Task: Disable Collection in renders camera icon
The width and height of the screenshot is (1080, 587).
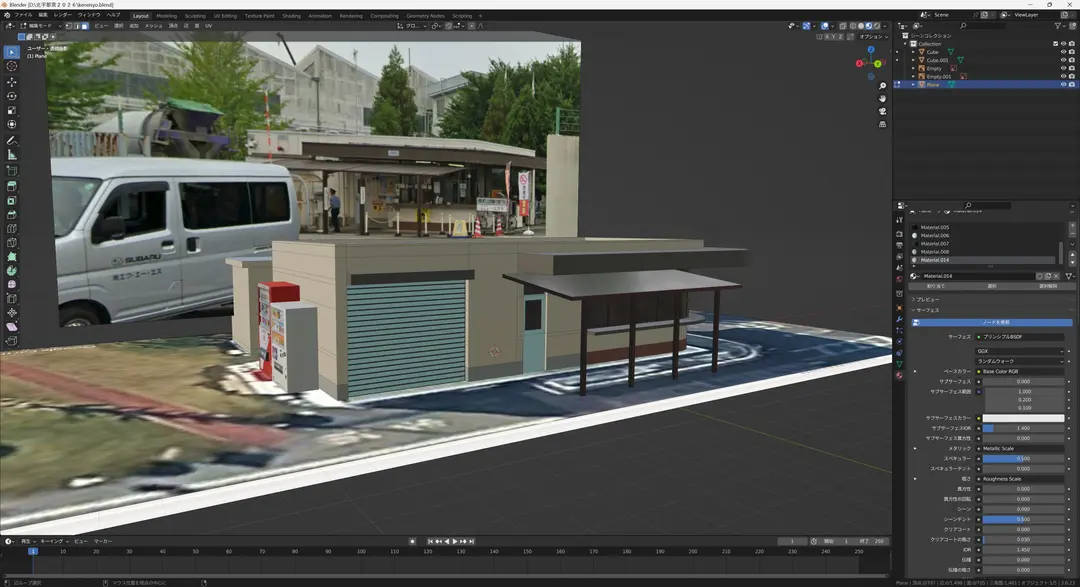Action: tap(1072, 43)
